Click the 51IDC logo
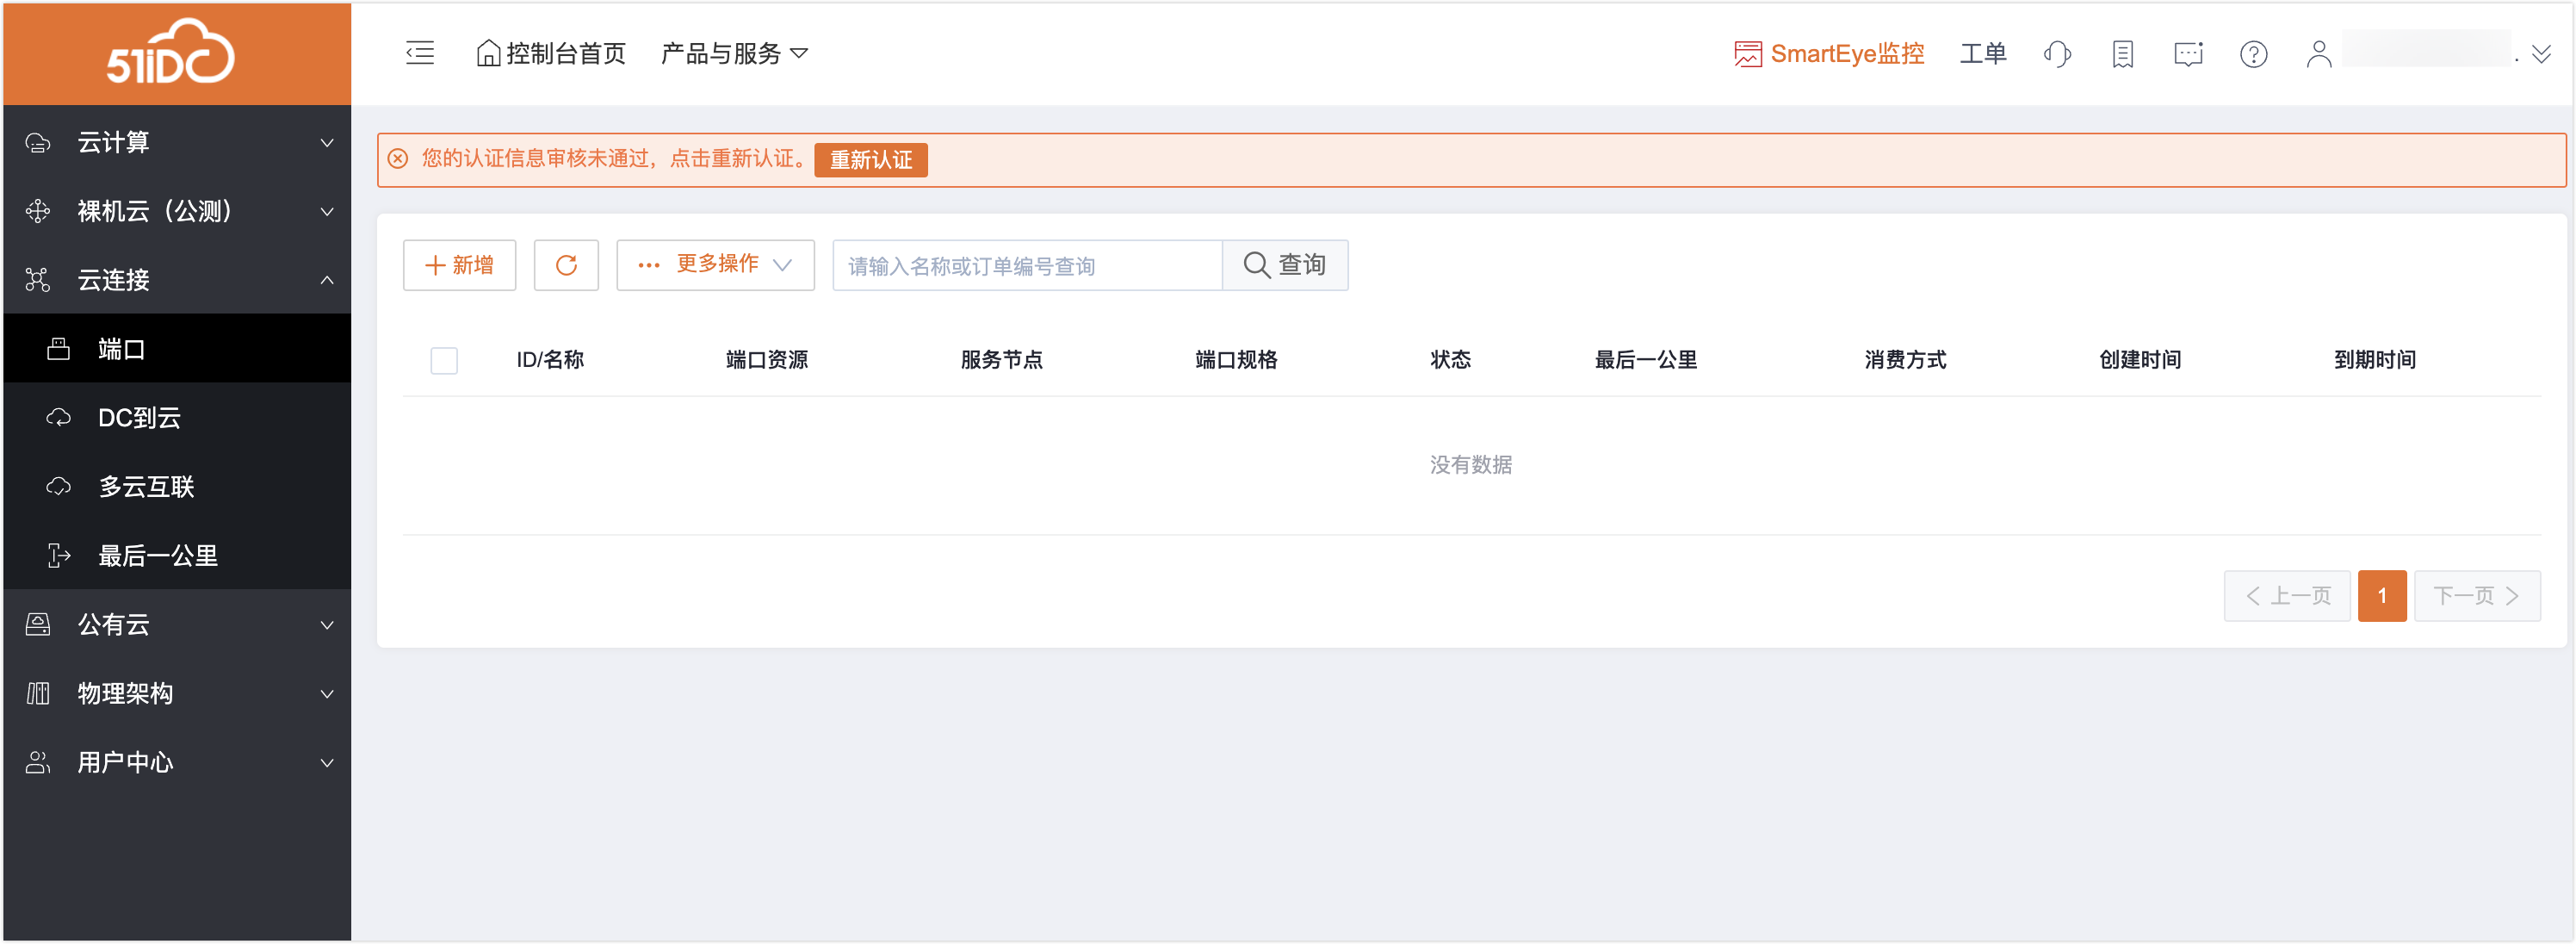2576x944 pixels. click(x=171, y=52)
